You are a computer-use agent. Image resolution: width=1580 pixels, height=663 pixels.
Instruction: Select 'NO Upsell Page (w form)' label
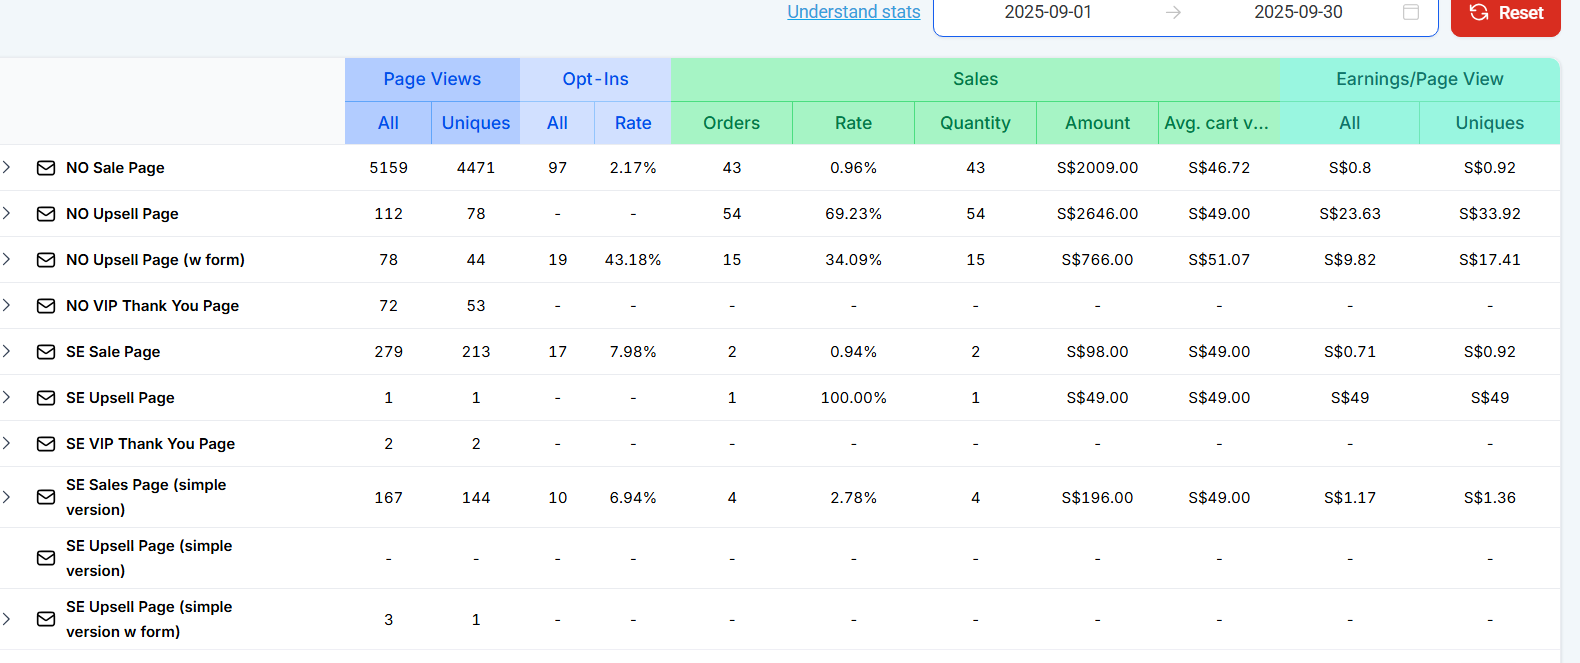pos(155,260)
